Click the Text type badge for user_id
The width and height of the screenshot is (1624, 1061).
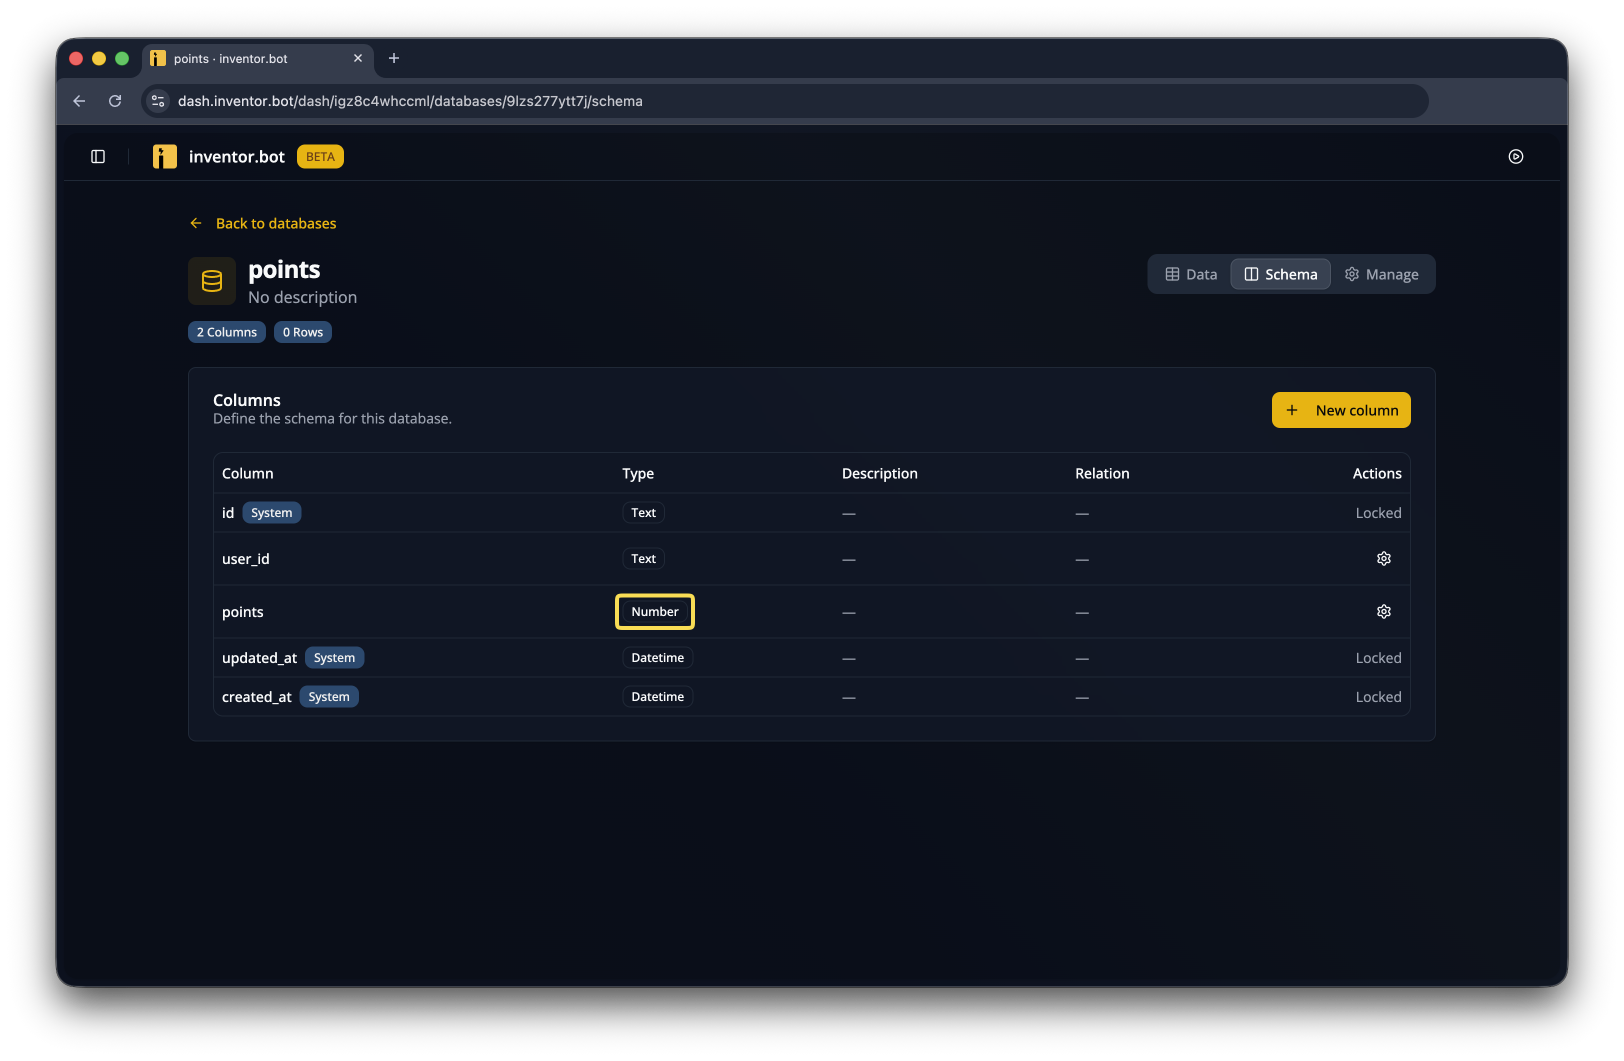643,559
